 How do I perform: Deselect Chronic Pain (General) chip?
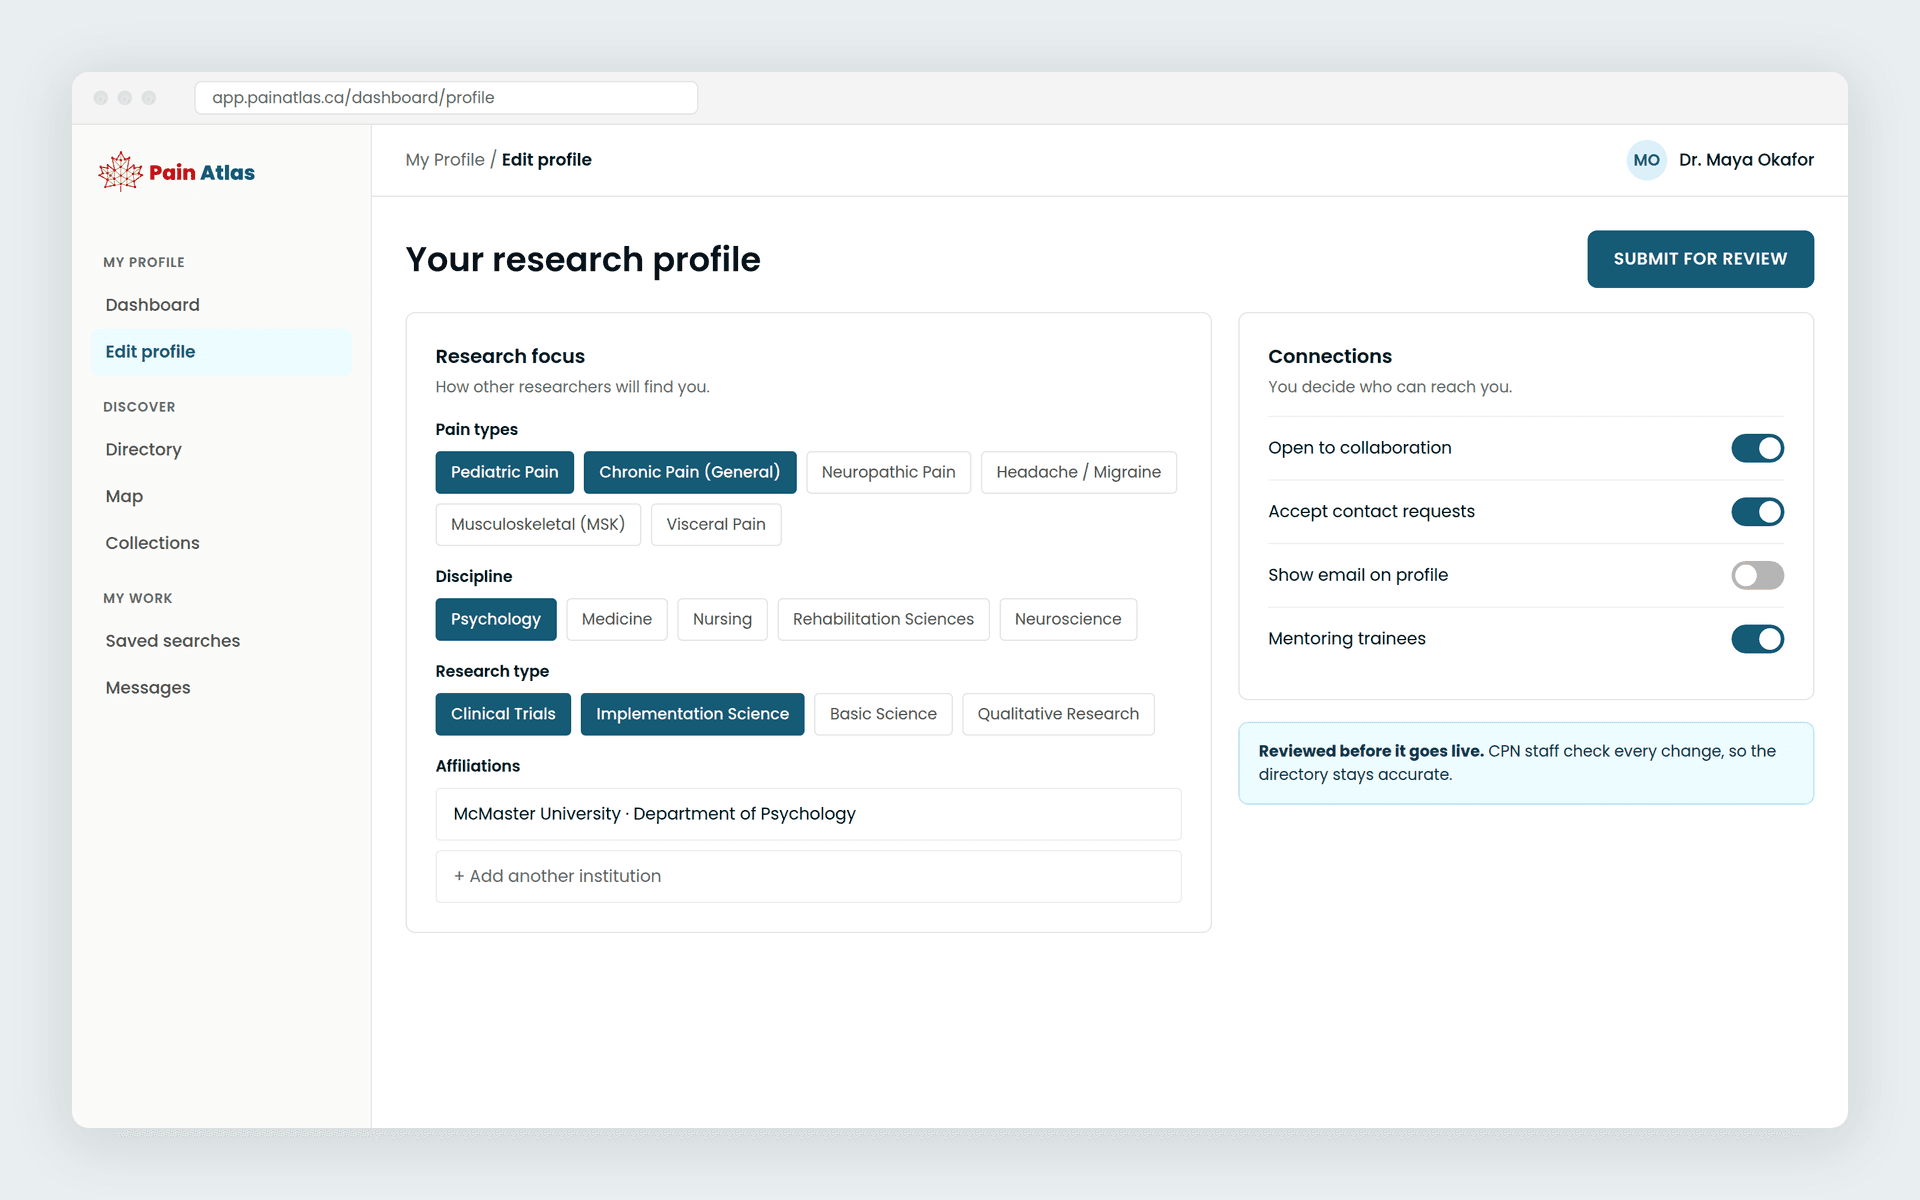click(689, 472)
